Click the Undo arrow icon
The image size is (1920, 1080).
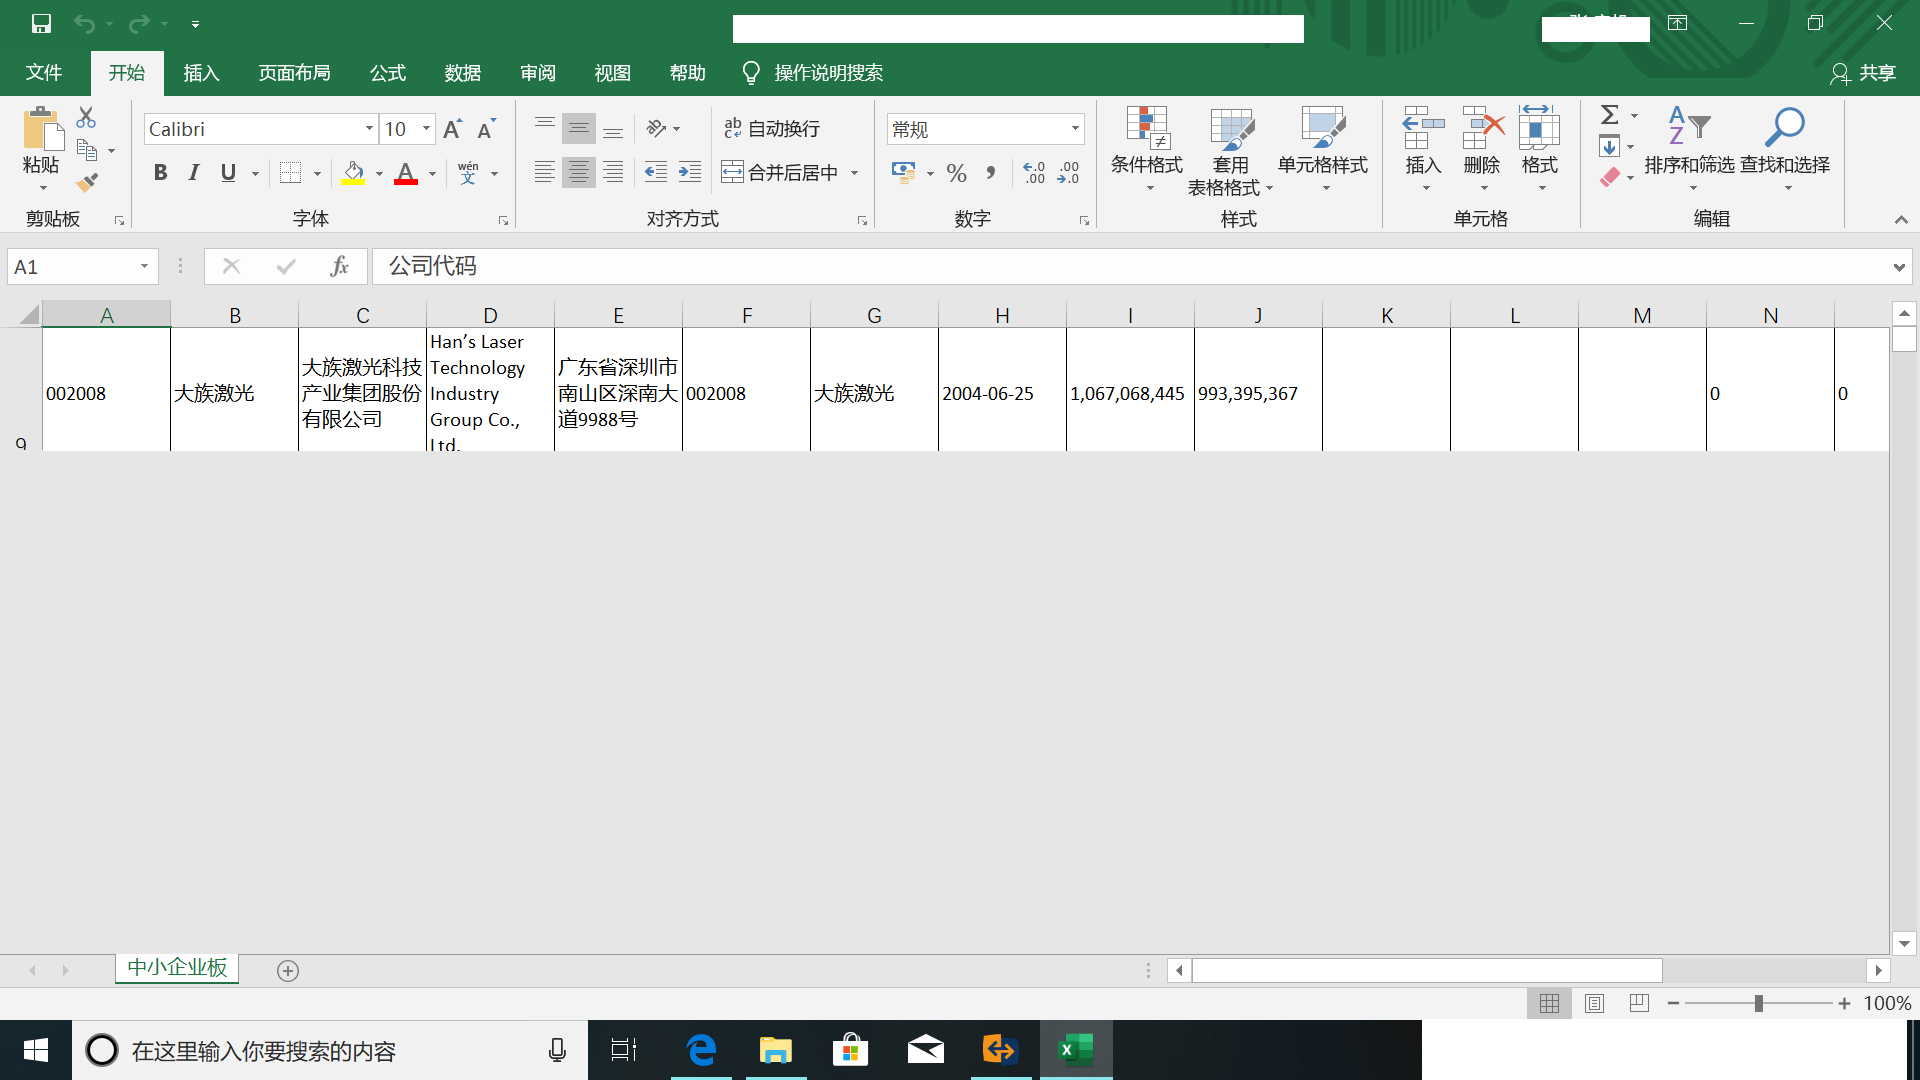tap(84, 23)
